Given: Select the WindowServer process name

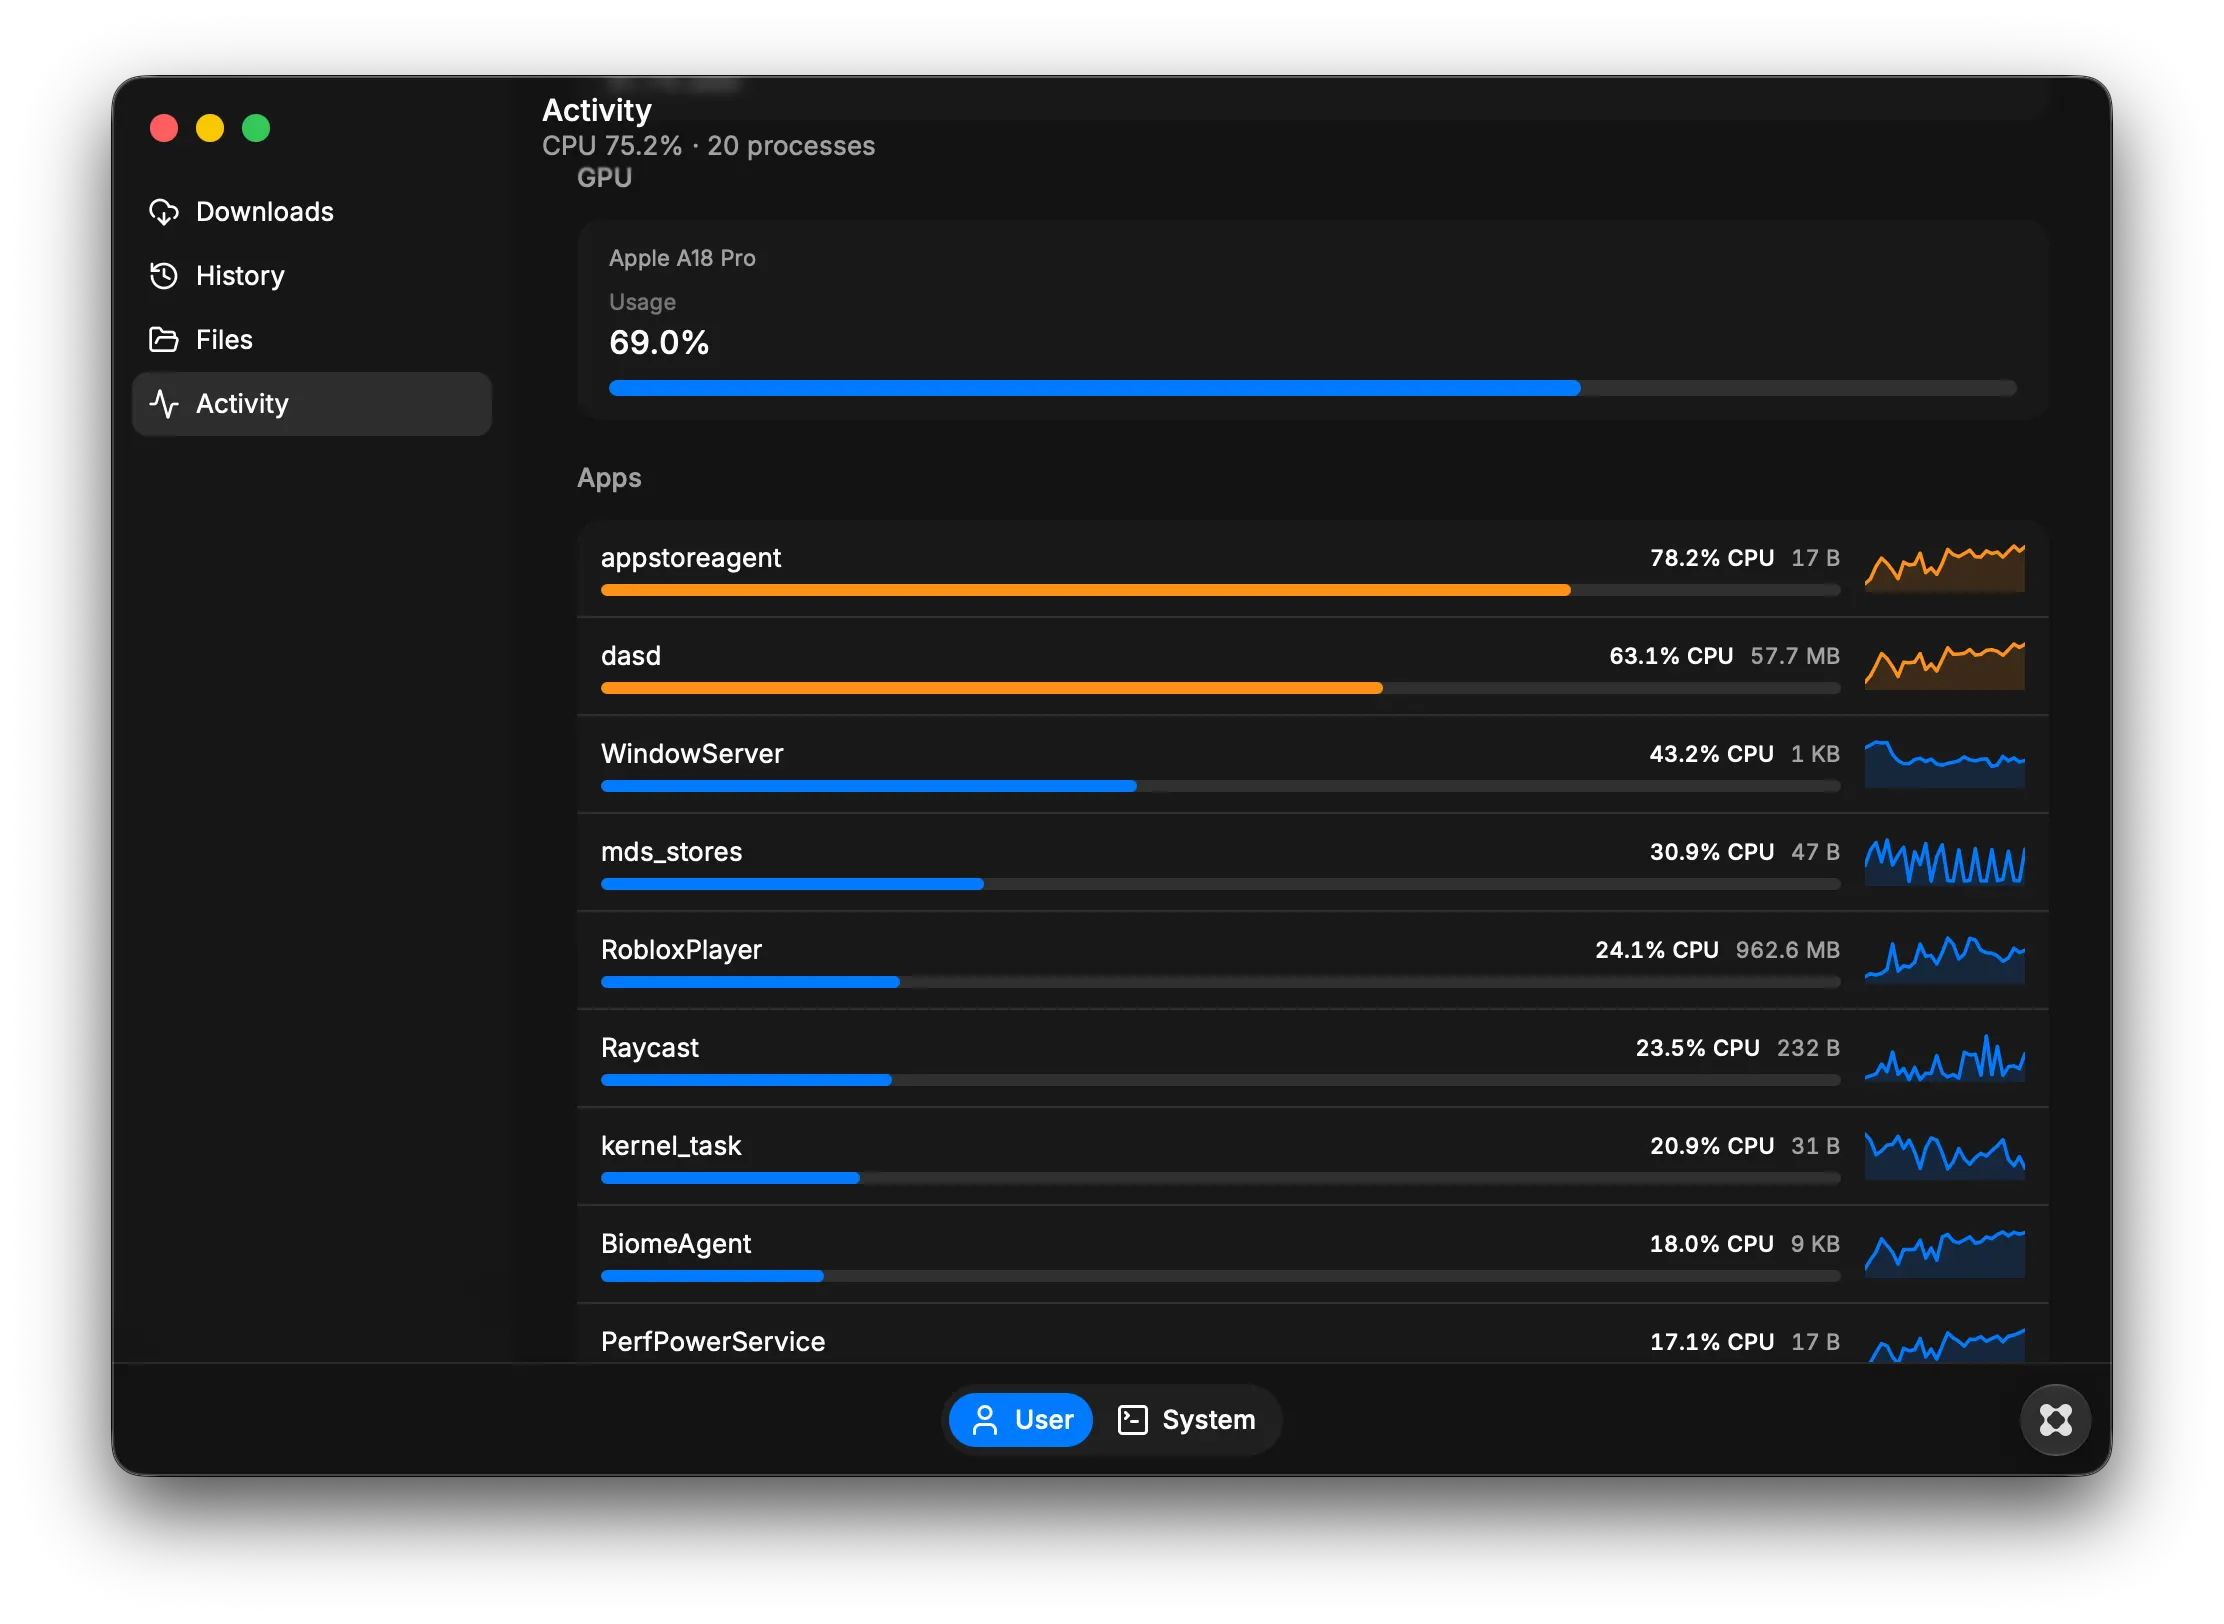Looking at the screenshot, I should 692,754.
